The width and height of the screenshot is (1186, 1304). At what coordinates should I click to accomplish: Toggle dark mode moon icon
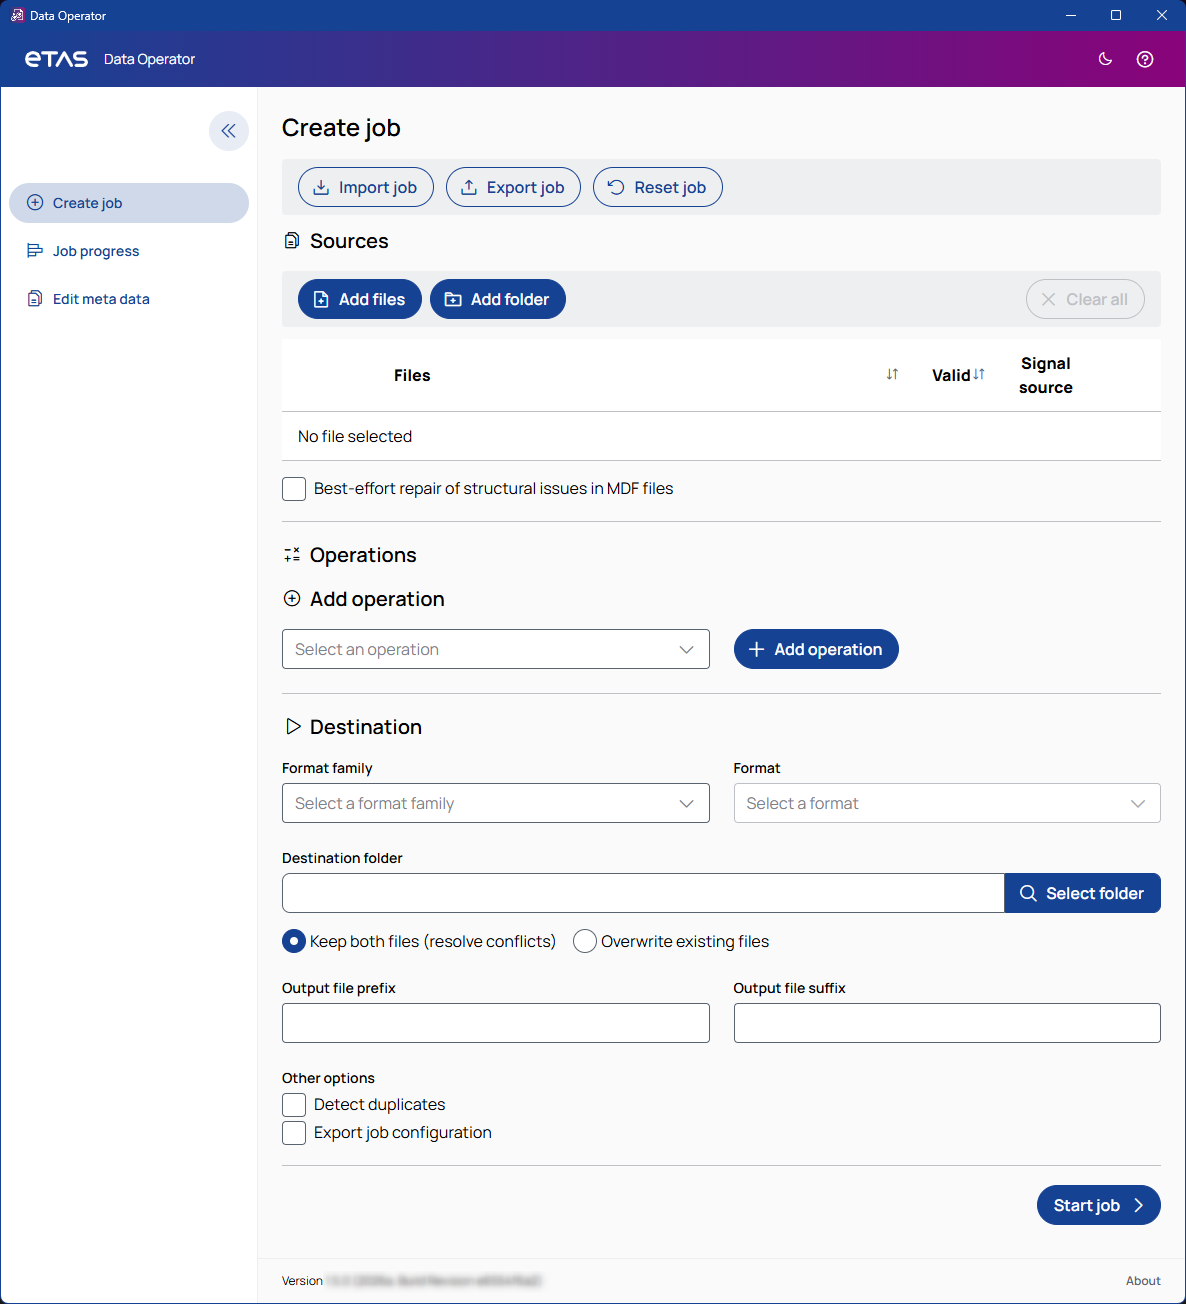point(1105,59)
